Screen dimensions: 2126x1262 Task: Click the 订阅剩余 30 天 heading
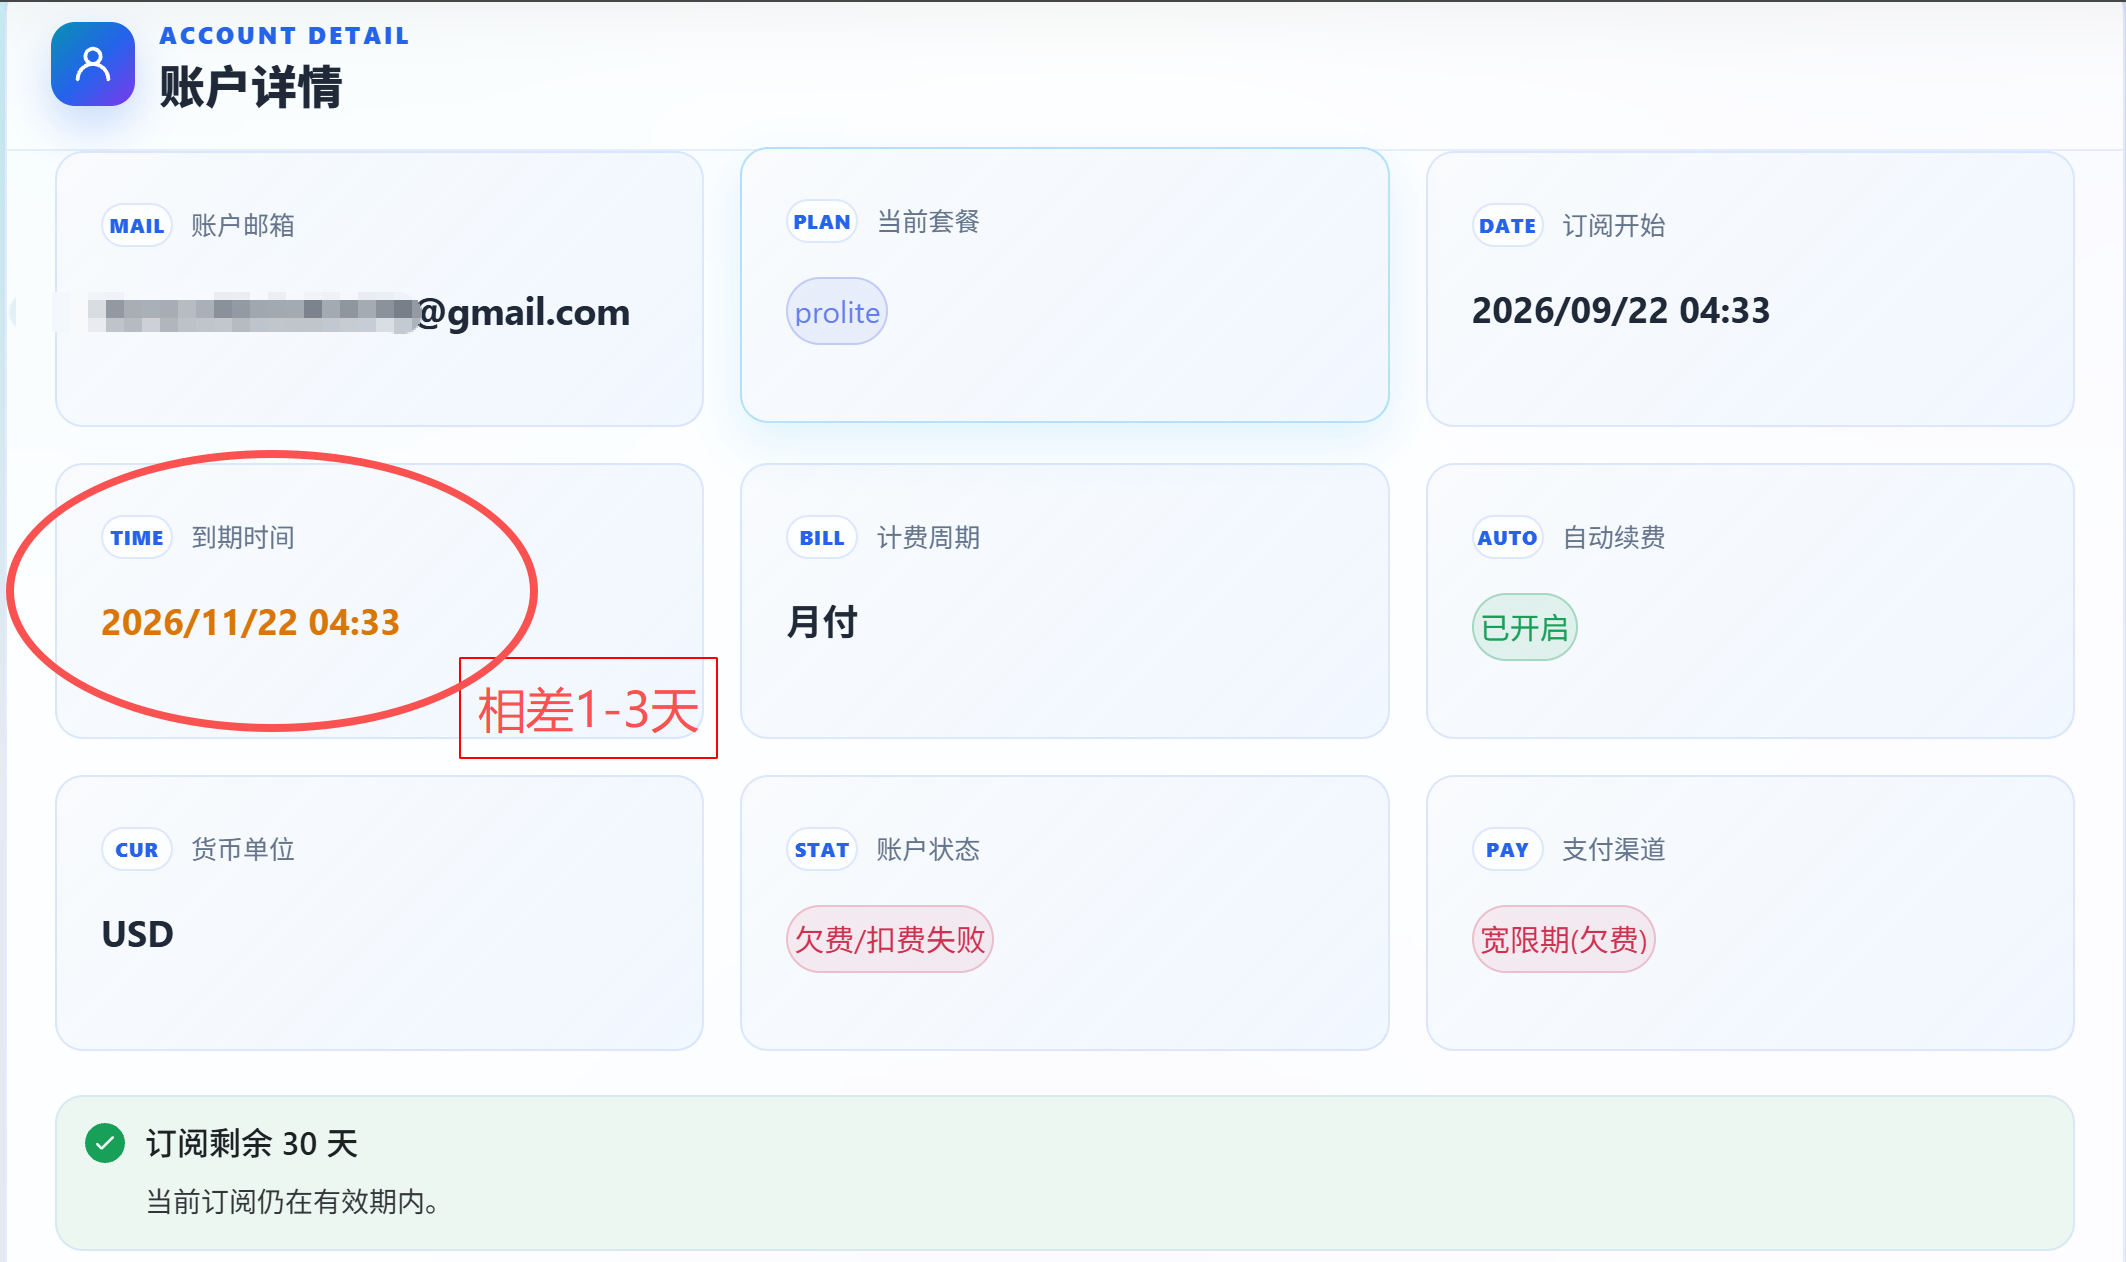coord(252,1143)
